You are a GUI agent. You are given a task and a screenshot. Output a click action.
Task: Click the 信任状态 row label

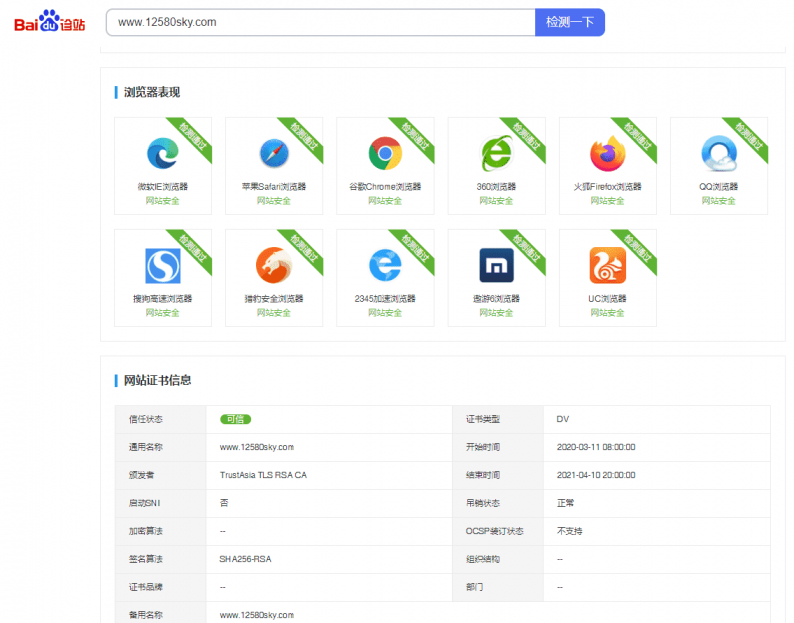click(146, 419)
